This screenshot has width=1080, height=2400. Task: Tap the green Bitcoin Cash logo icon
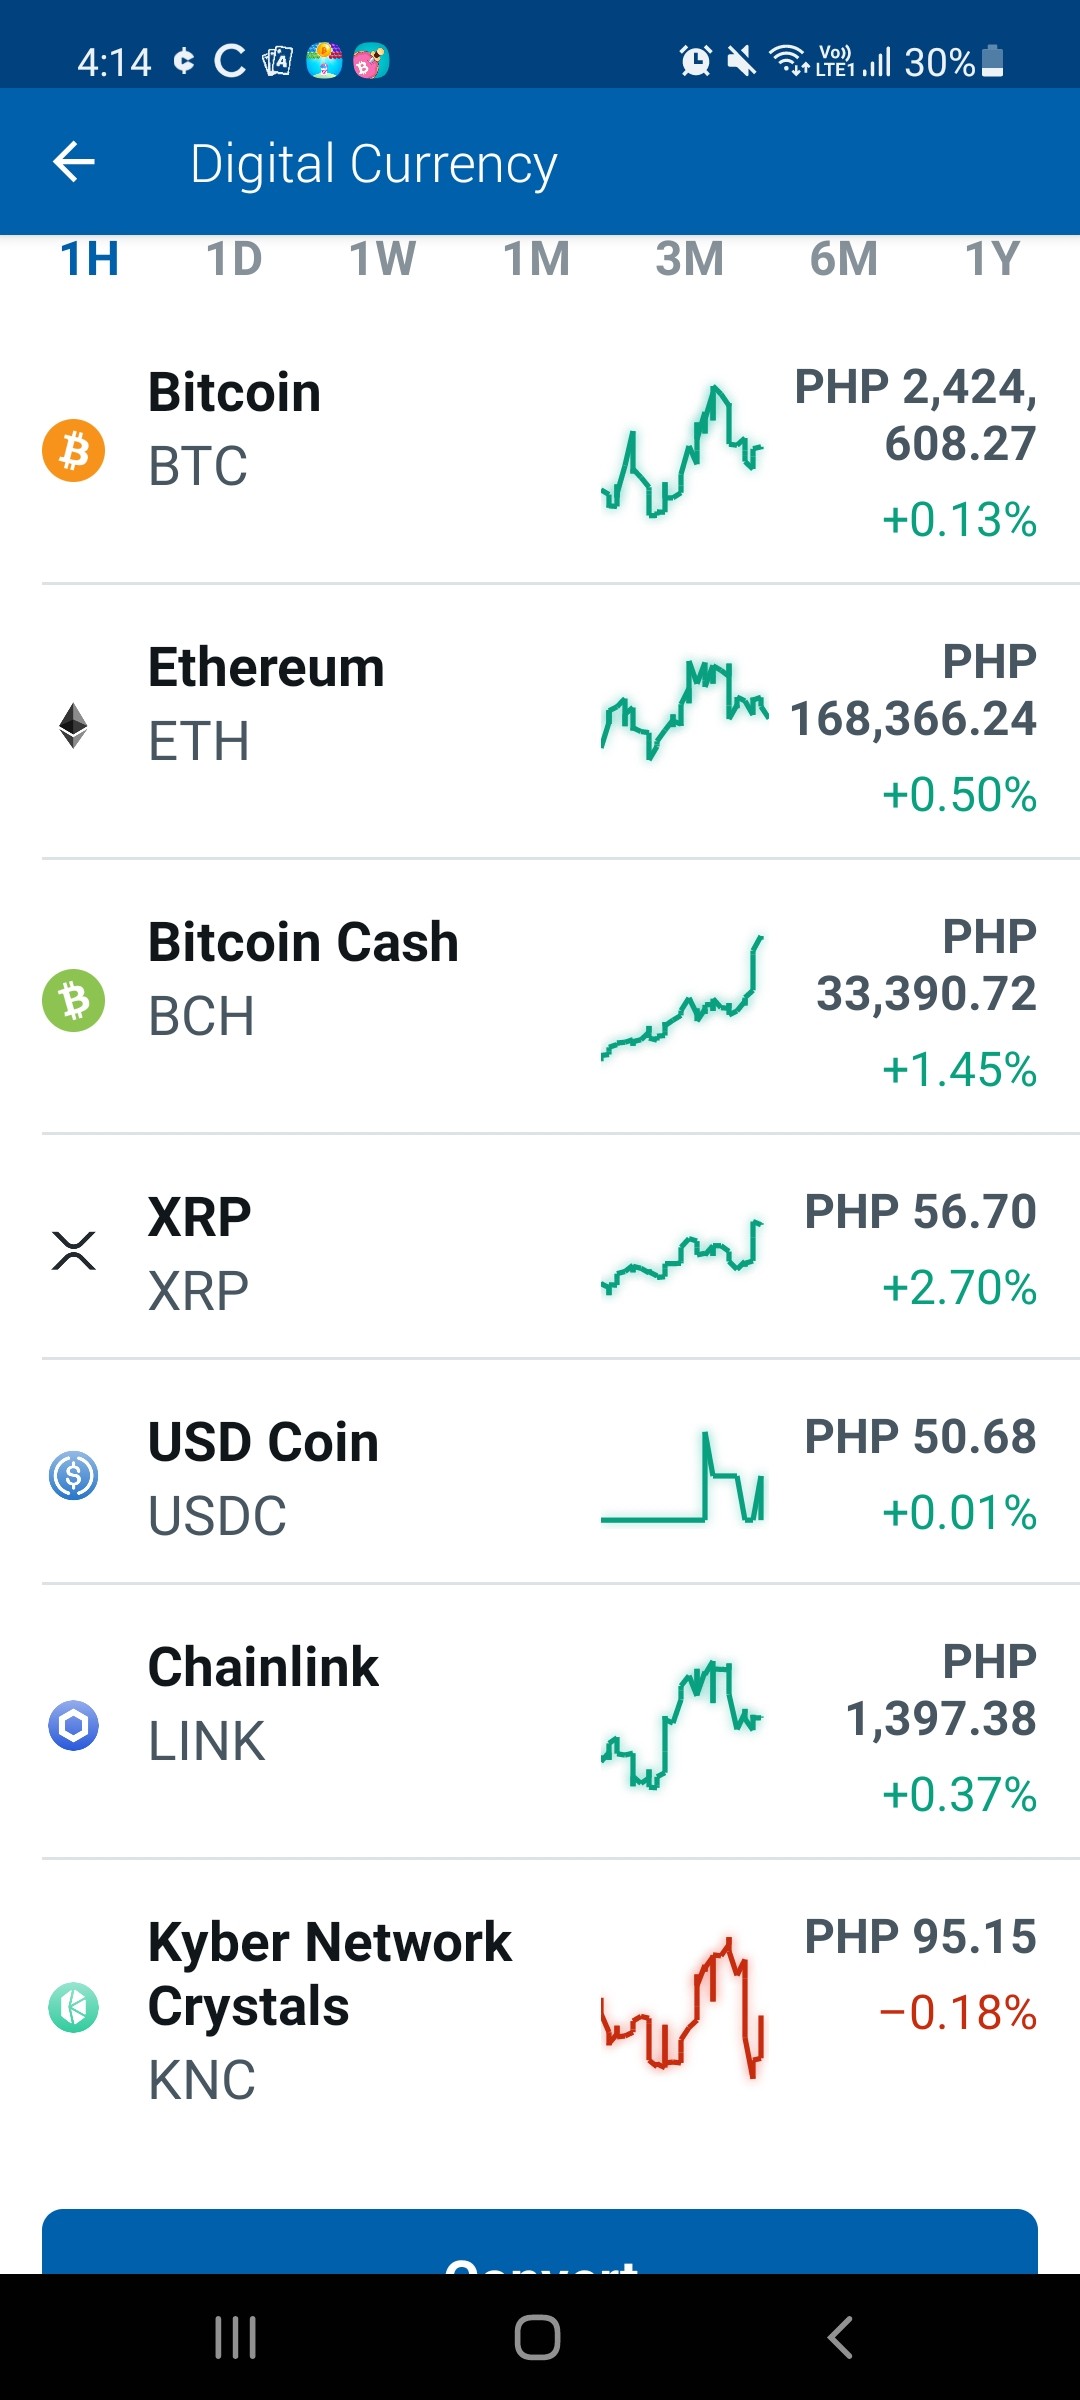tap(73, 1001)
